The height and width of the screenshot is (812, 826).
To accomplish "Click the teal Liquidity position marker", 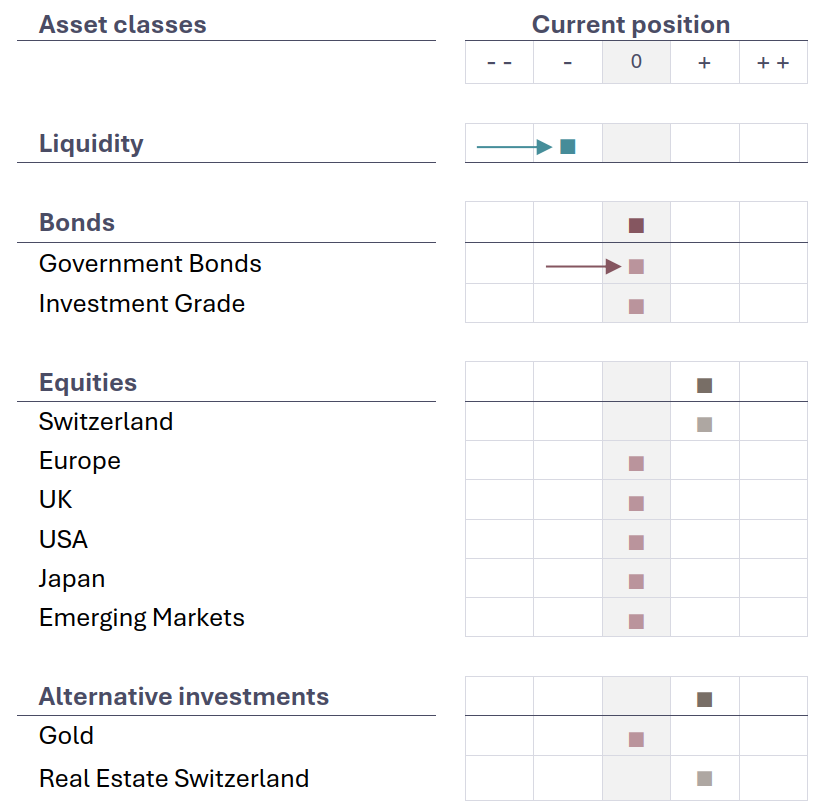I will point(568,147).
